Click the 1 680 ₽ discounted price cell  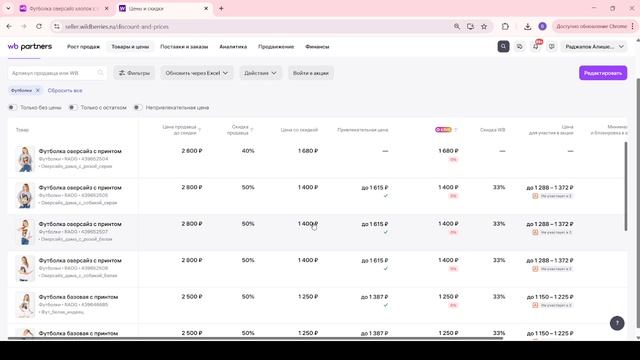(x=308, y=151)
